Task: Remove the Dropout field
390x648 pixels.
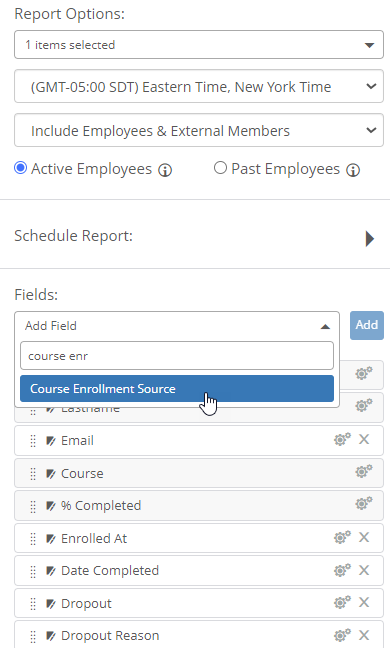Action: 364,603
